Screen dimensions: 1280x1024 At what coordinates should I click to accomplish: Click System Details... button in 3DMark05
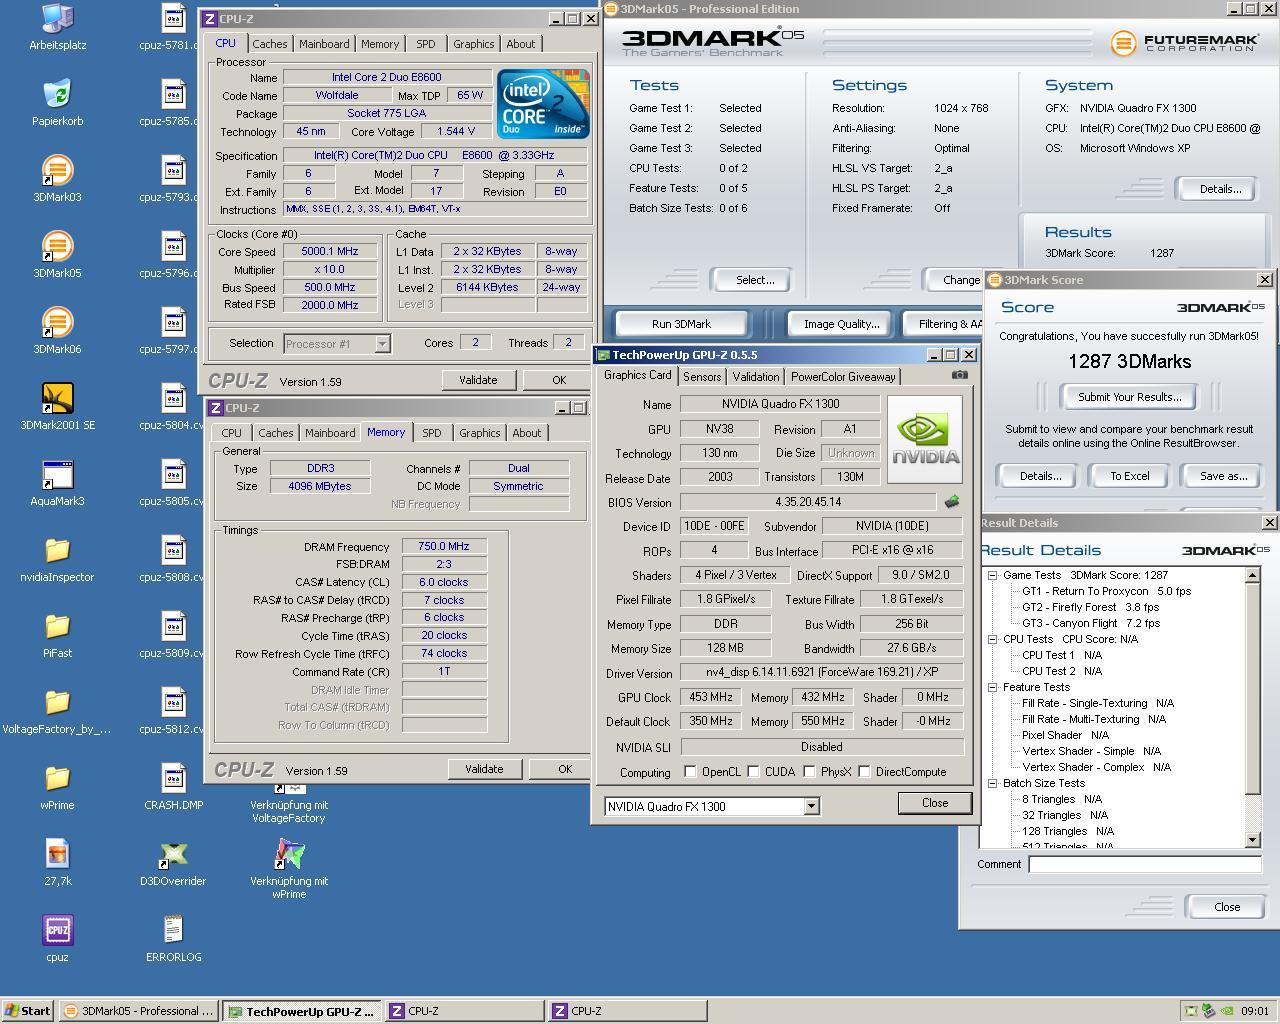[1220, 189]
